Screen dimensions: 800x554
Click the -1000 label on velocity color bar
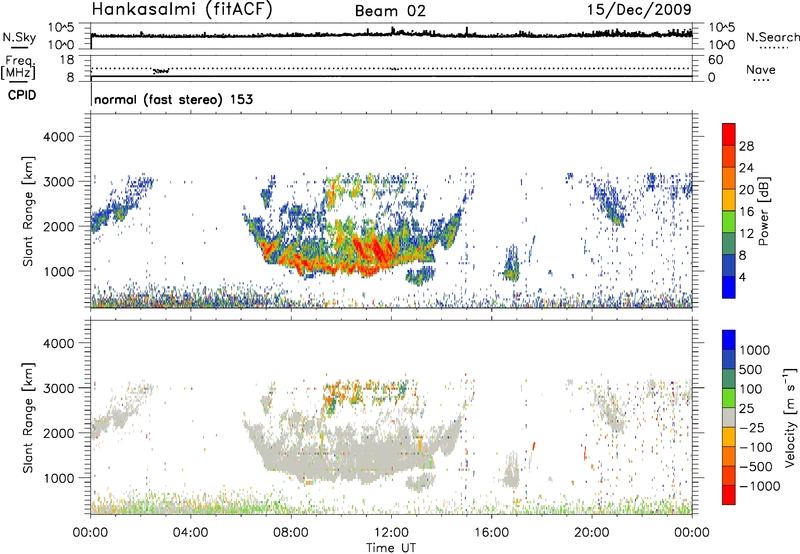(x=760, y=486)
